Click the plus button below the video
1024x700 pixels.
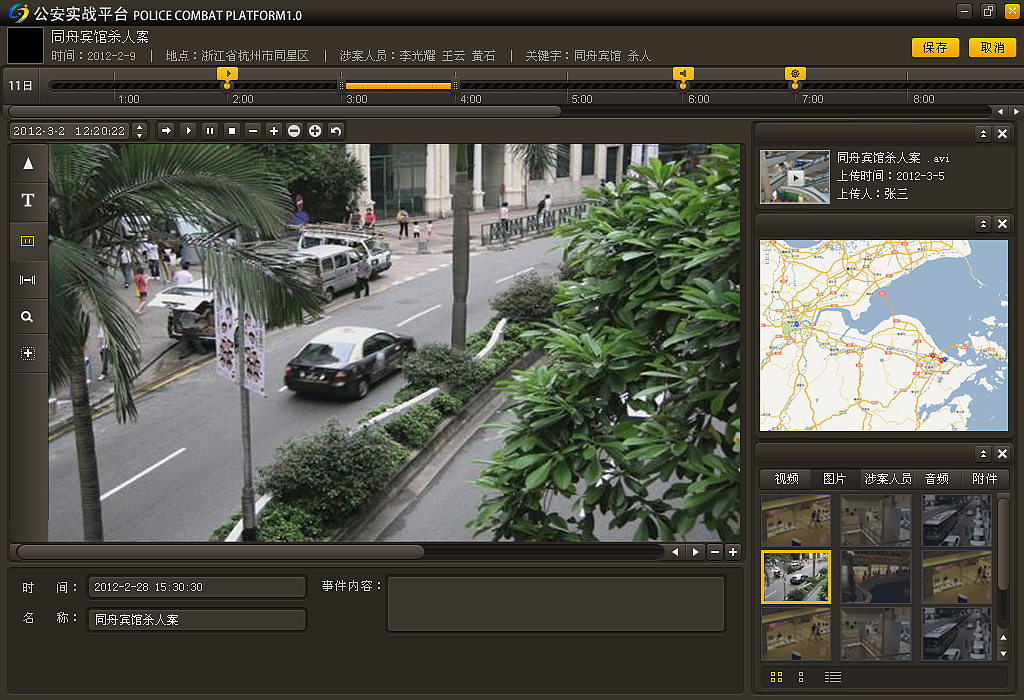click(x=733, y=552)
